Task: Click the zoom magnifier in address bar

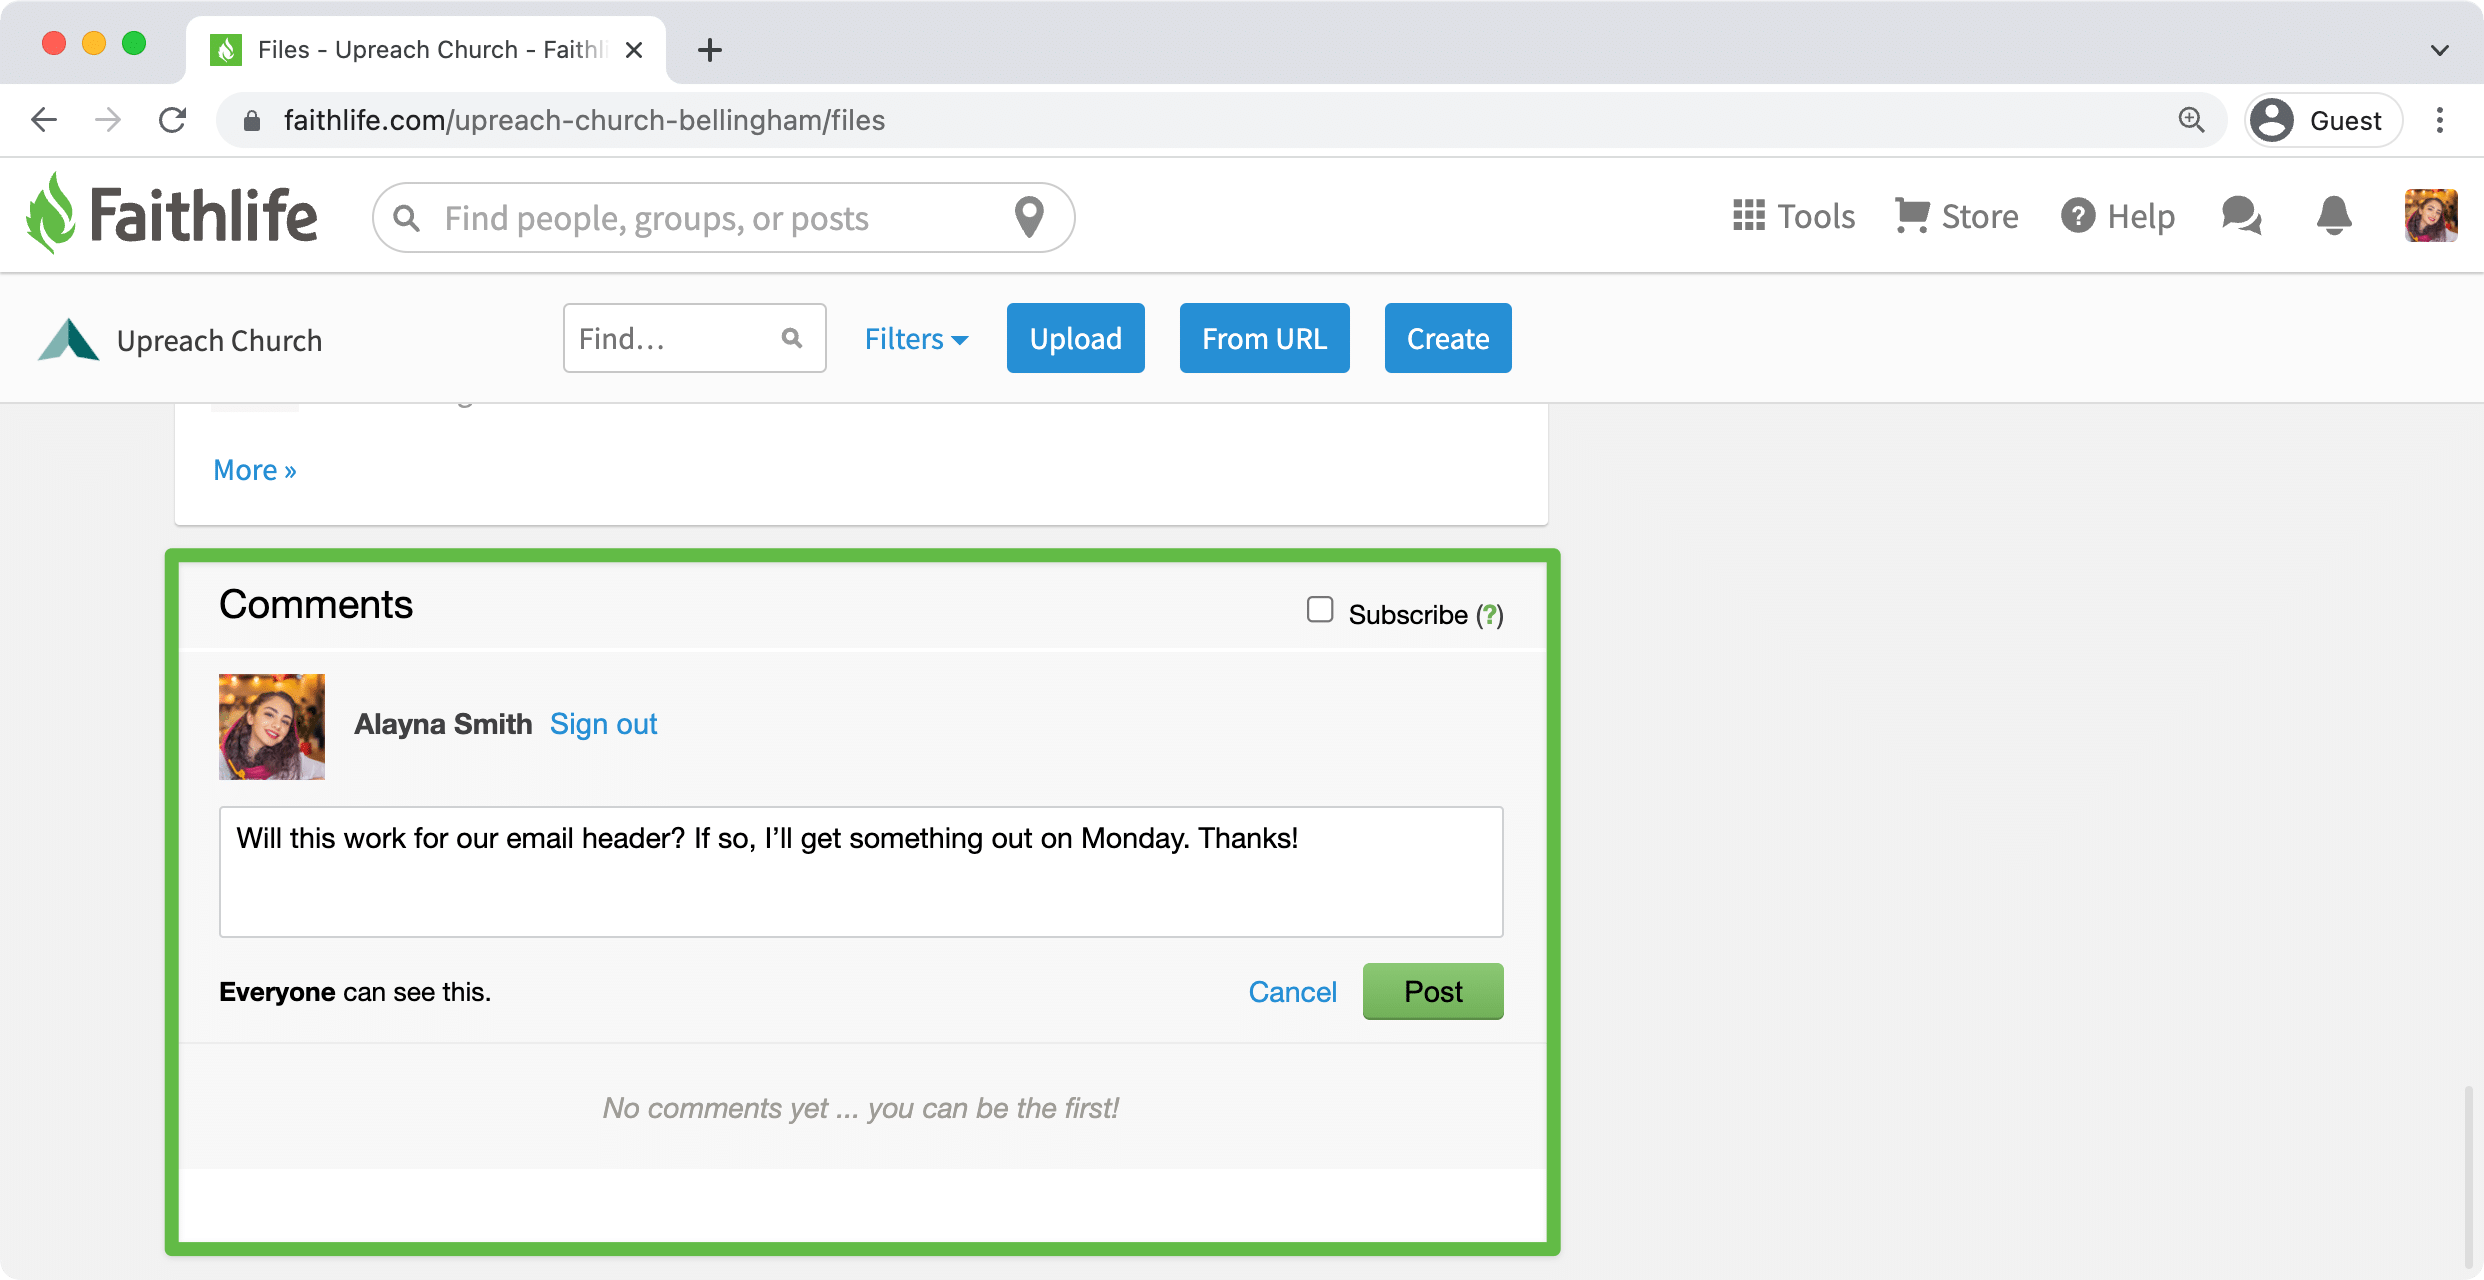Action: (2191, 120)
